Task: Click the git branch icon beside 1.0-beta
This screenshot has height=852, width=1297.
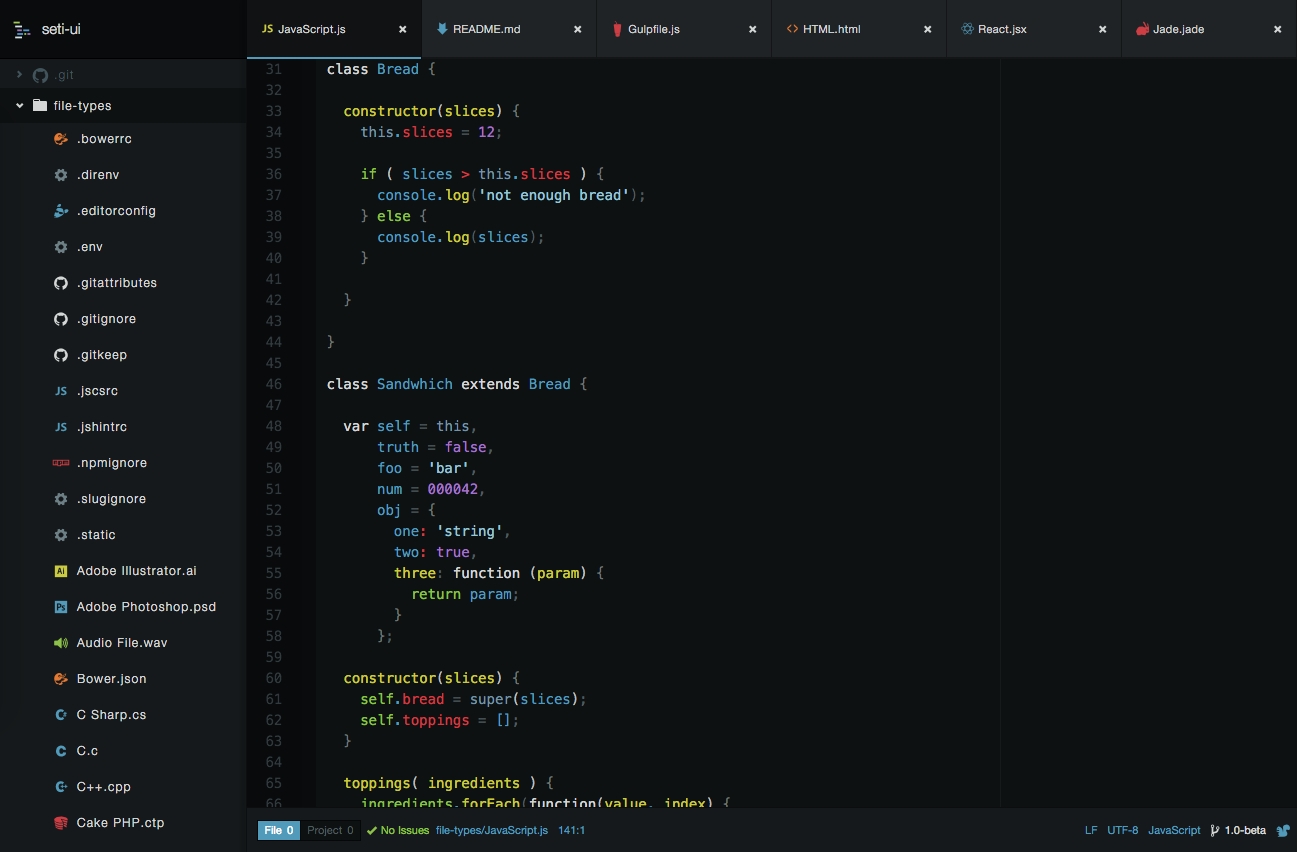Action: pos(1214,830)
